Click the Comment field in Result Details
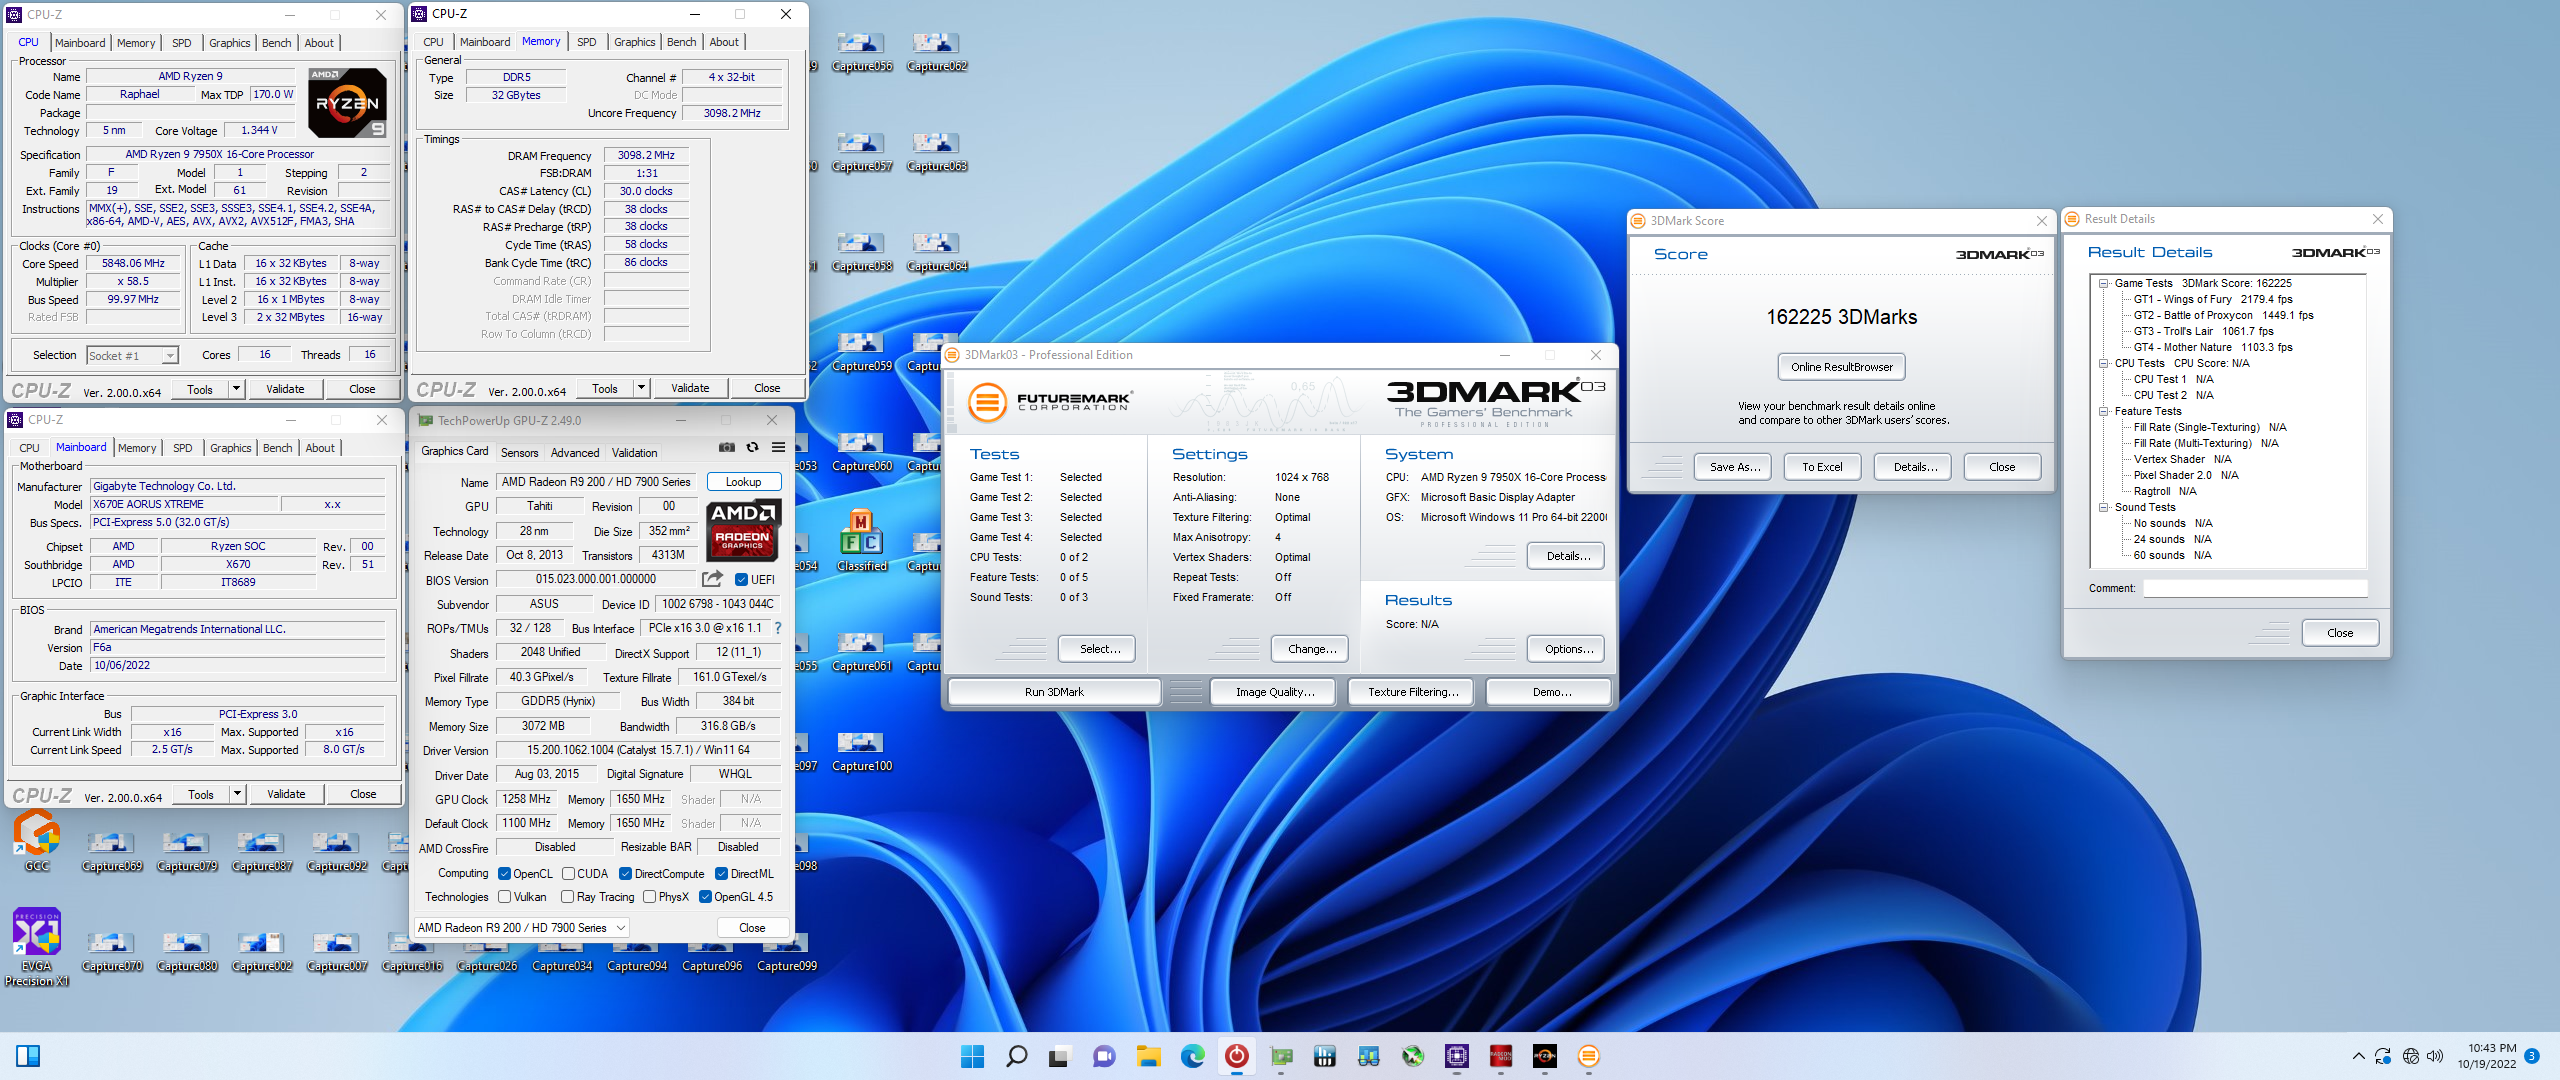Viewport: 2560px width, 1080px height. [2254, 588]
